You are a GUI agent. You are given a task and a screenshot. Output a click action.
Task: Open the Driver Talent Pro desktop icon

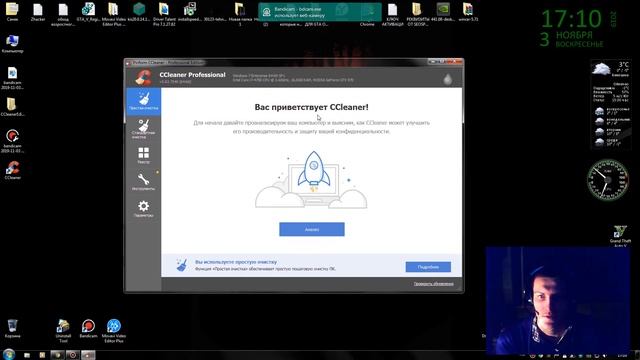[164, 14]
